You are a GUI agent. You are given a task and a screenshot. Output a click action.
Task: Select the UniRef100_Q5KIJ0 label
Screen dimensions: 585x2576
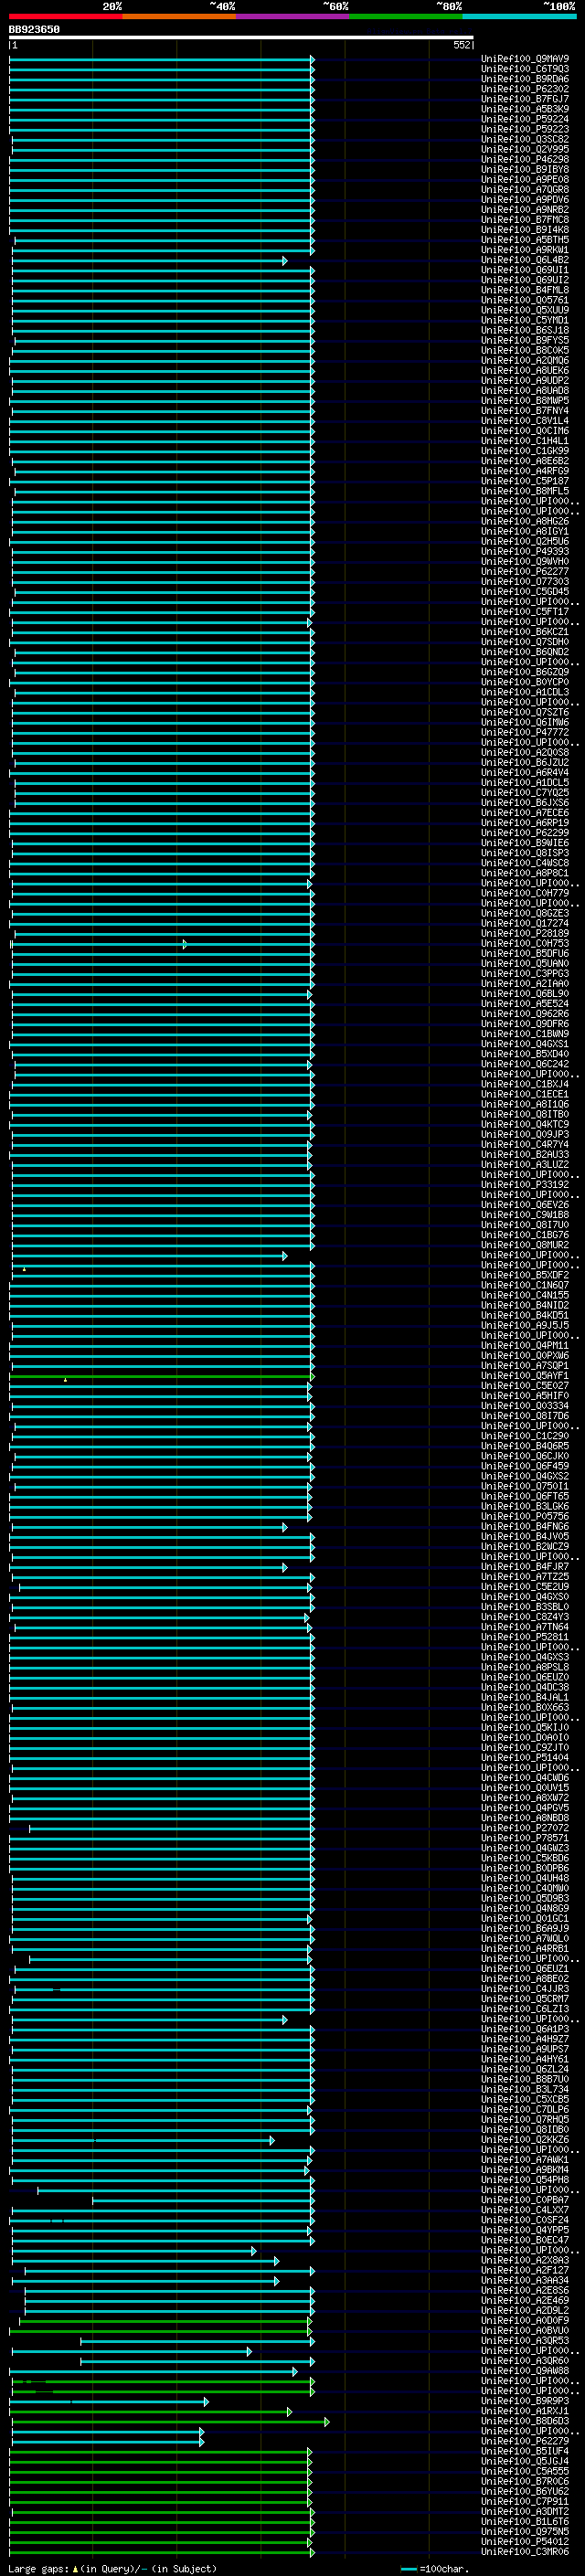525,1727
